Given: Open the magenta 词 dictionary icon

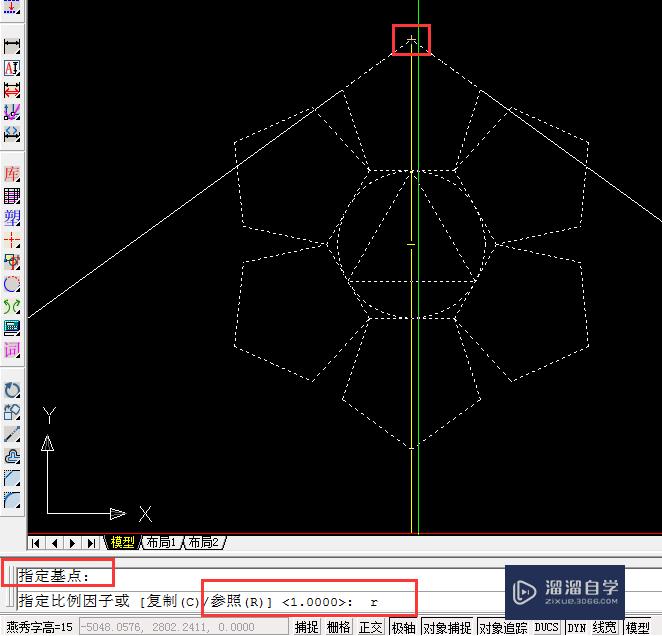Looking at the screenshot, I should click(12, 350).
